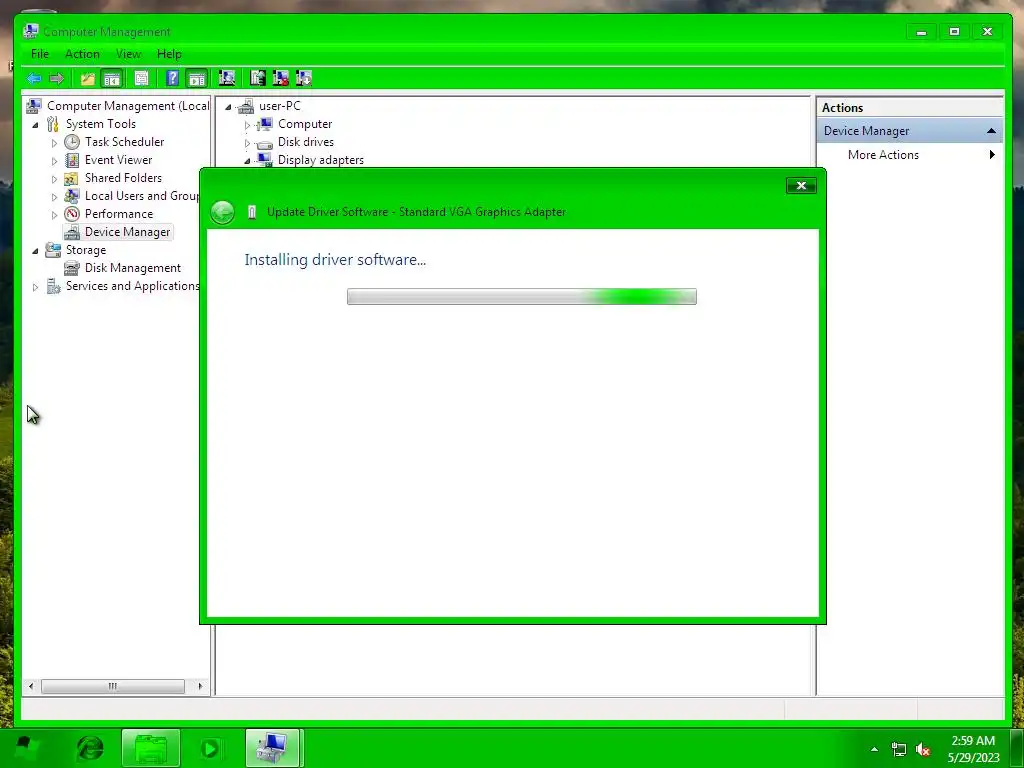
Task: Click Uninstall device toolbar icon
Action: [x=281, y=79]
